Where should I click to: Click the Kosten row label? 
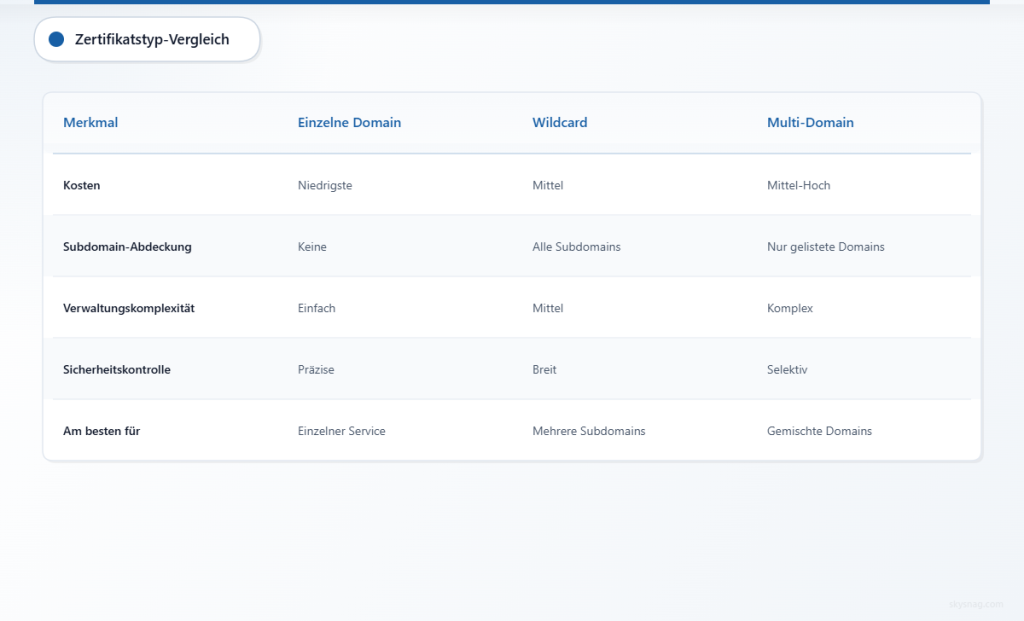point(82,185)
